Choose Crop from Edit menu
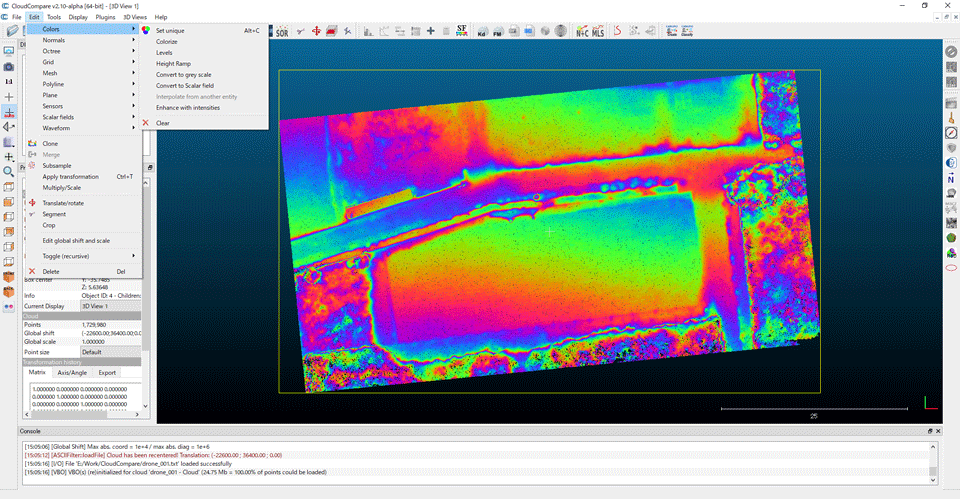Image resolution: width=960 pixels, height=499 pixels. click(x=83, y=225)
